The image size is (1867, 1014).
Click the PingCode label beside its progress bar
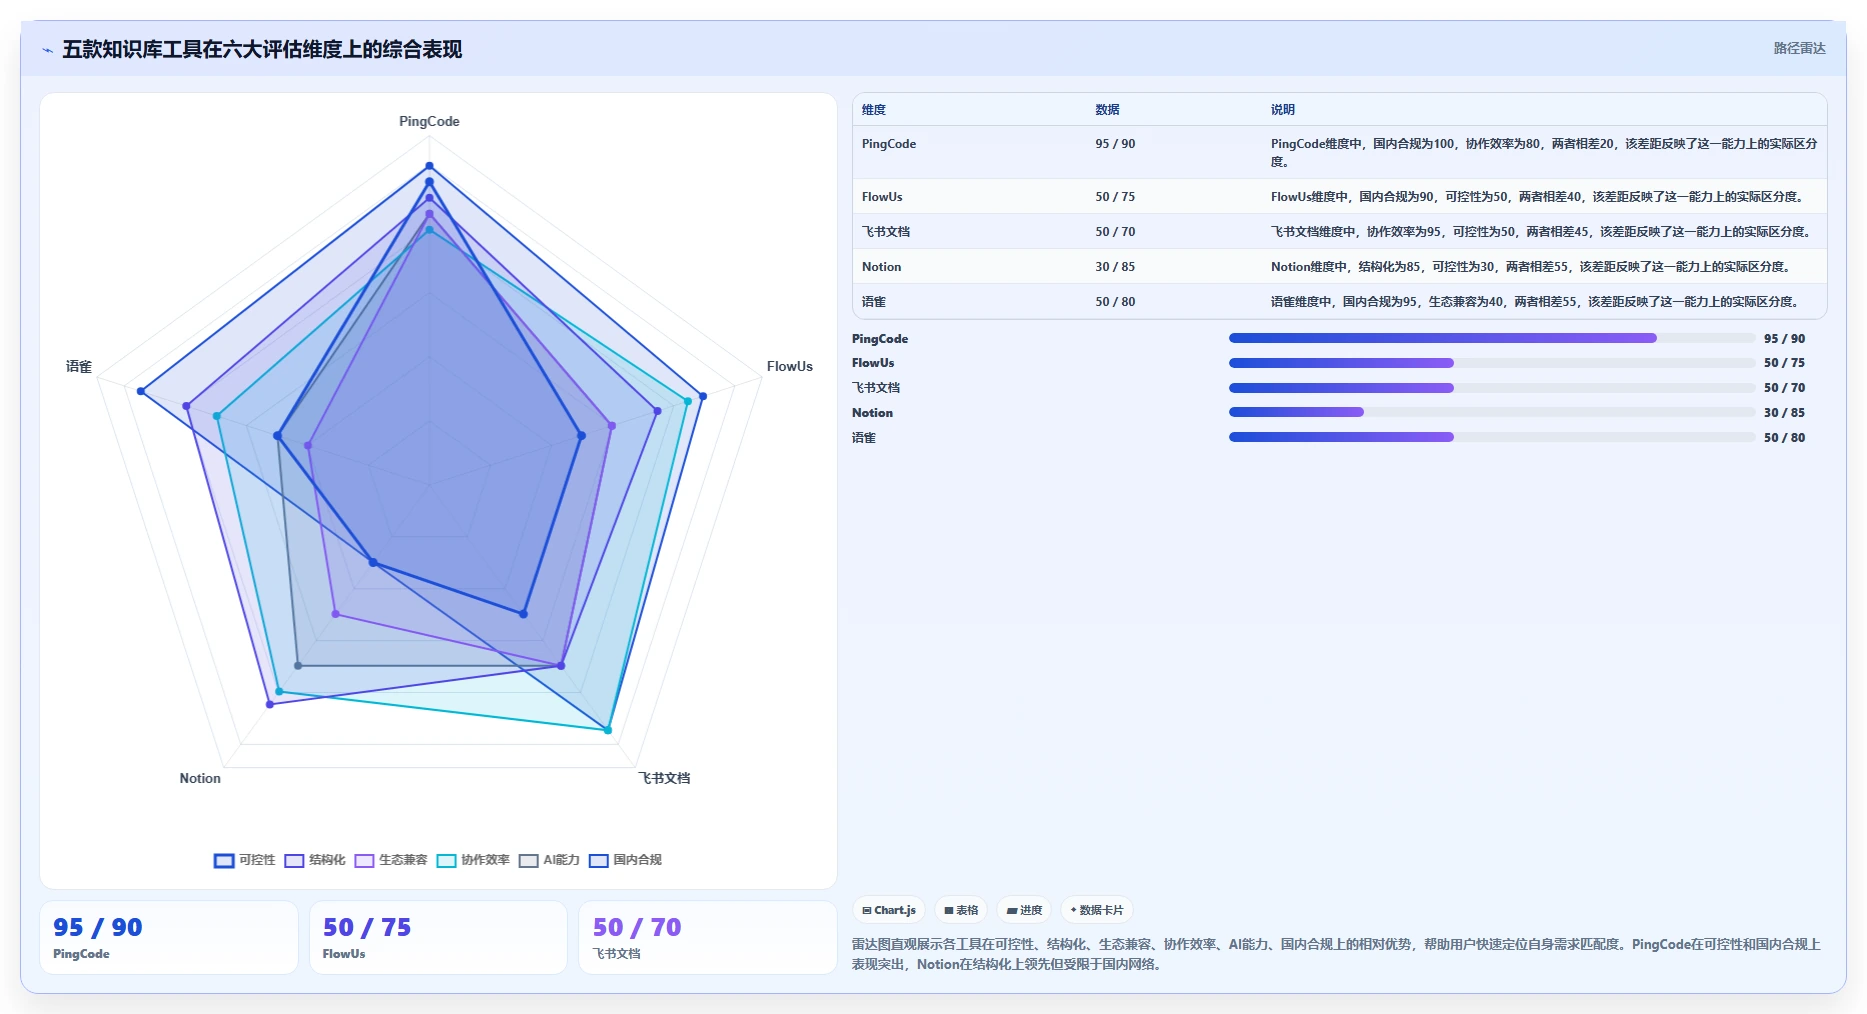point(880,339)
